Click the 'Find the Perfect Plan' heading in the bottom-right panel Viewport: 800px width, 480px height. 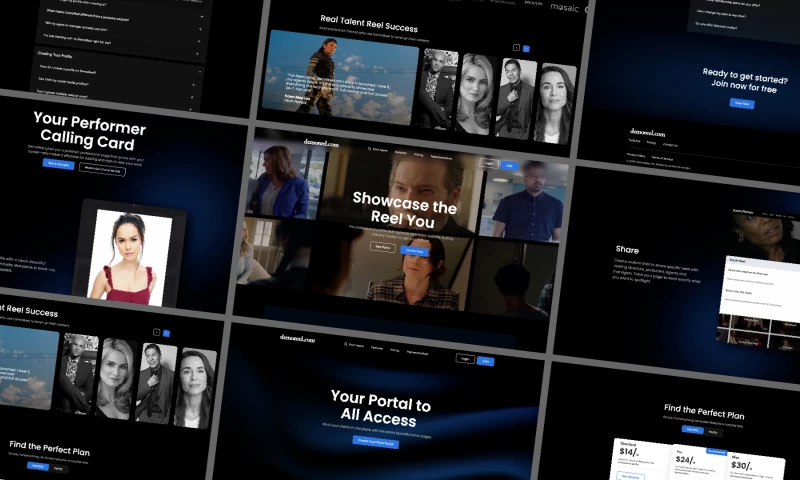[704, 411]
